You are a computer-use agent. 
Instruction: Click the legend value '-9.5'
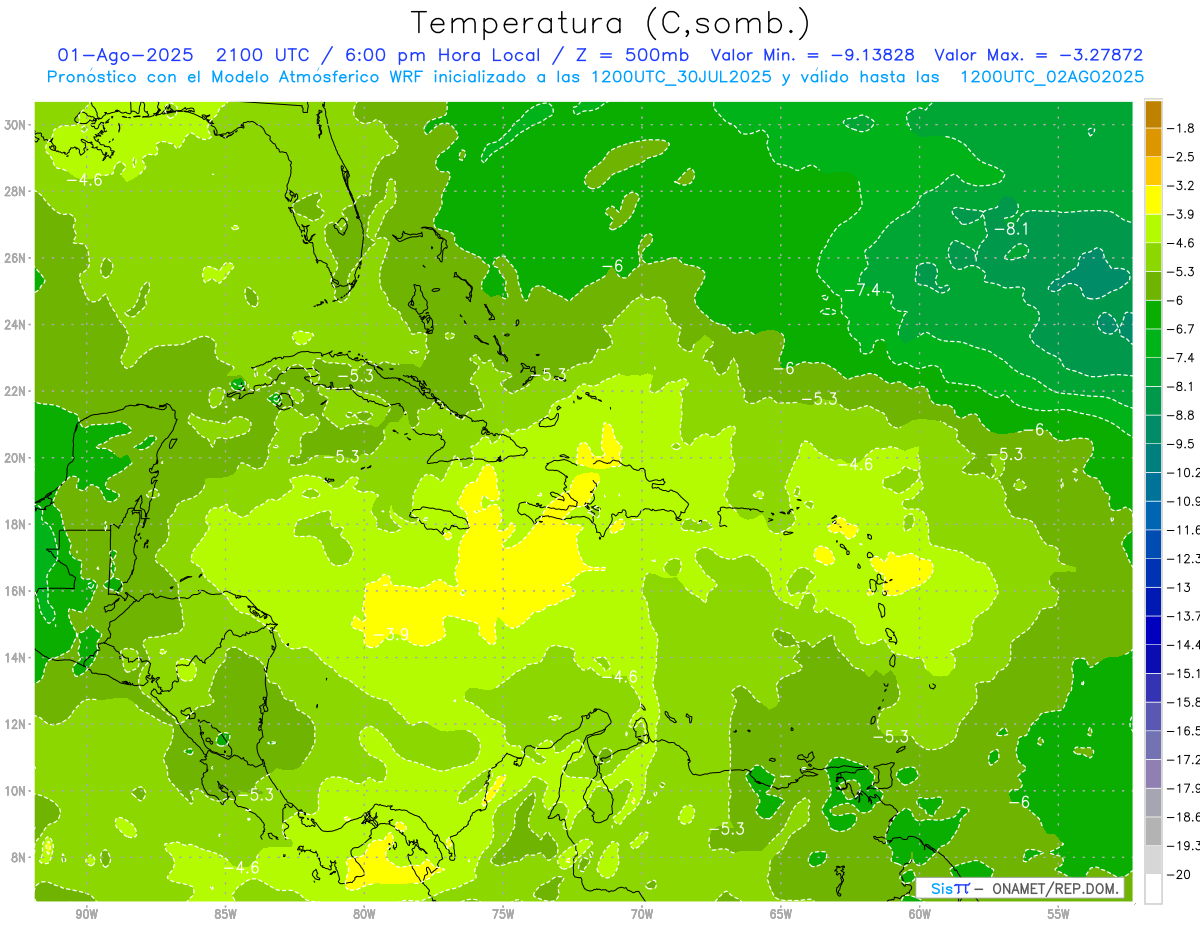[1181, 444]
